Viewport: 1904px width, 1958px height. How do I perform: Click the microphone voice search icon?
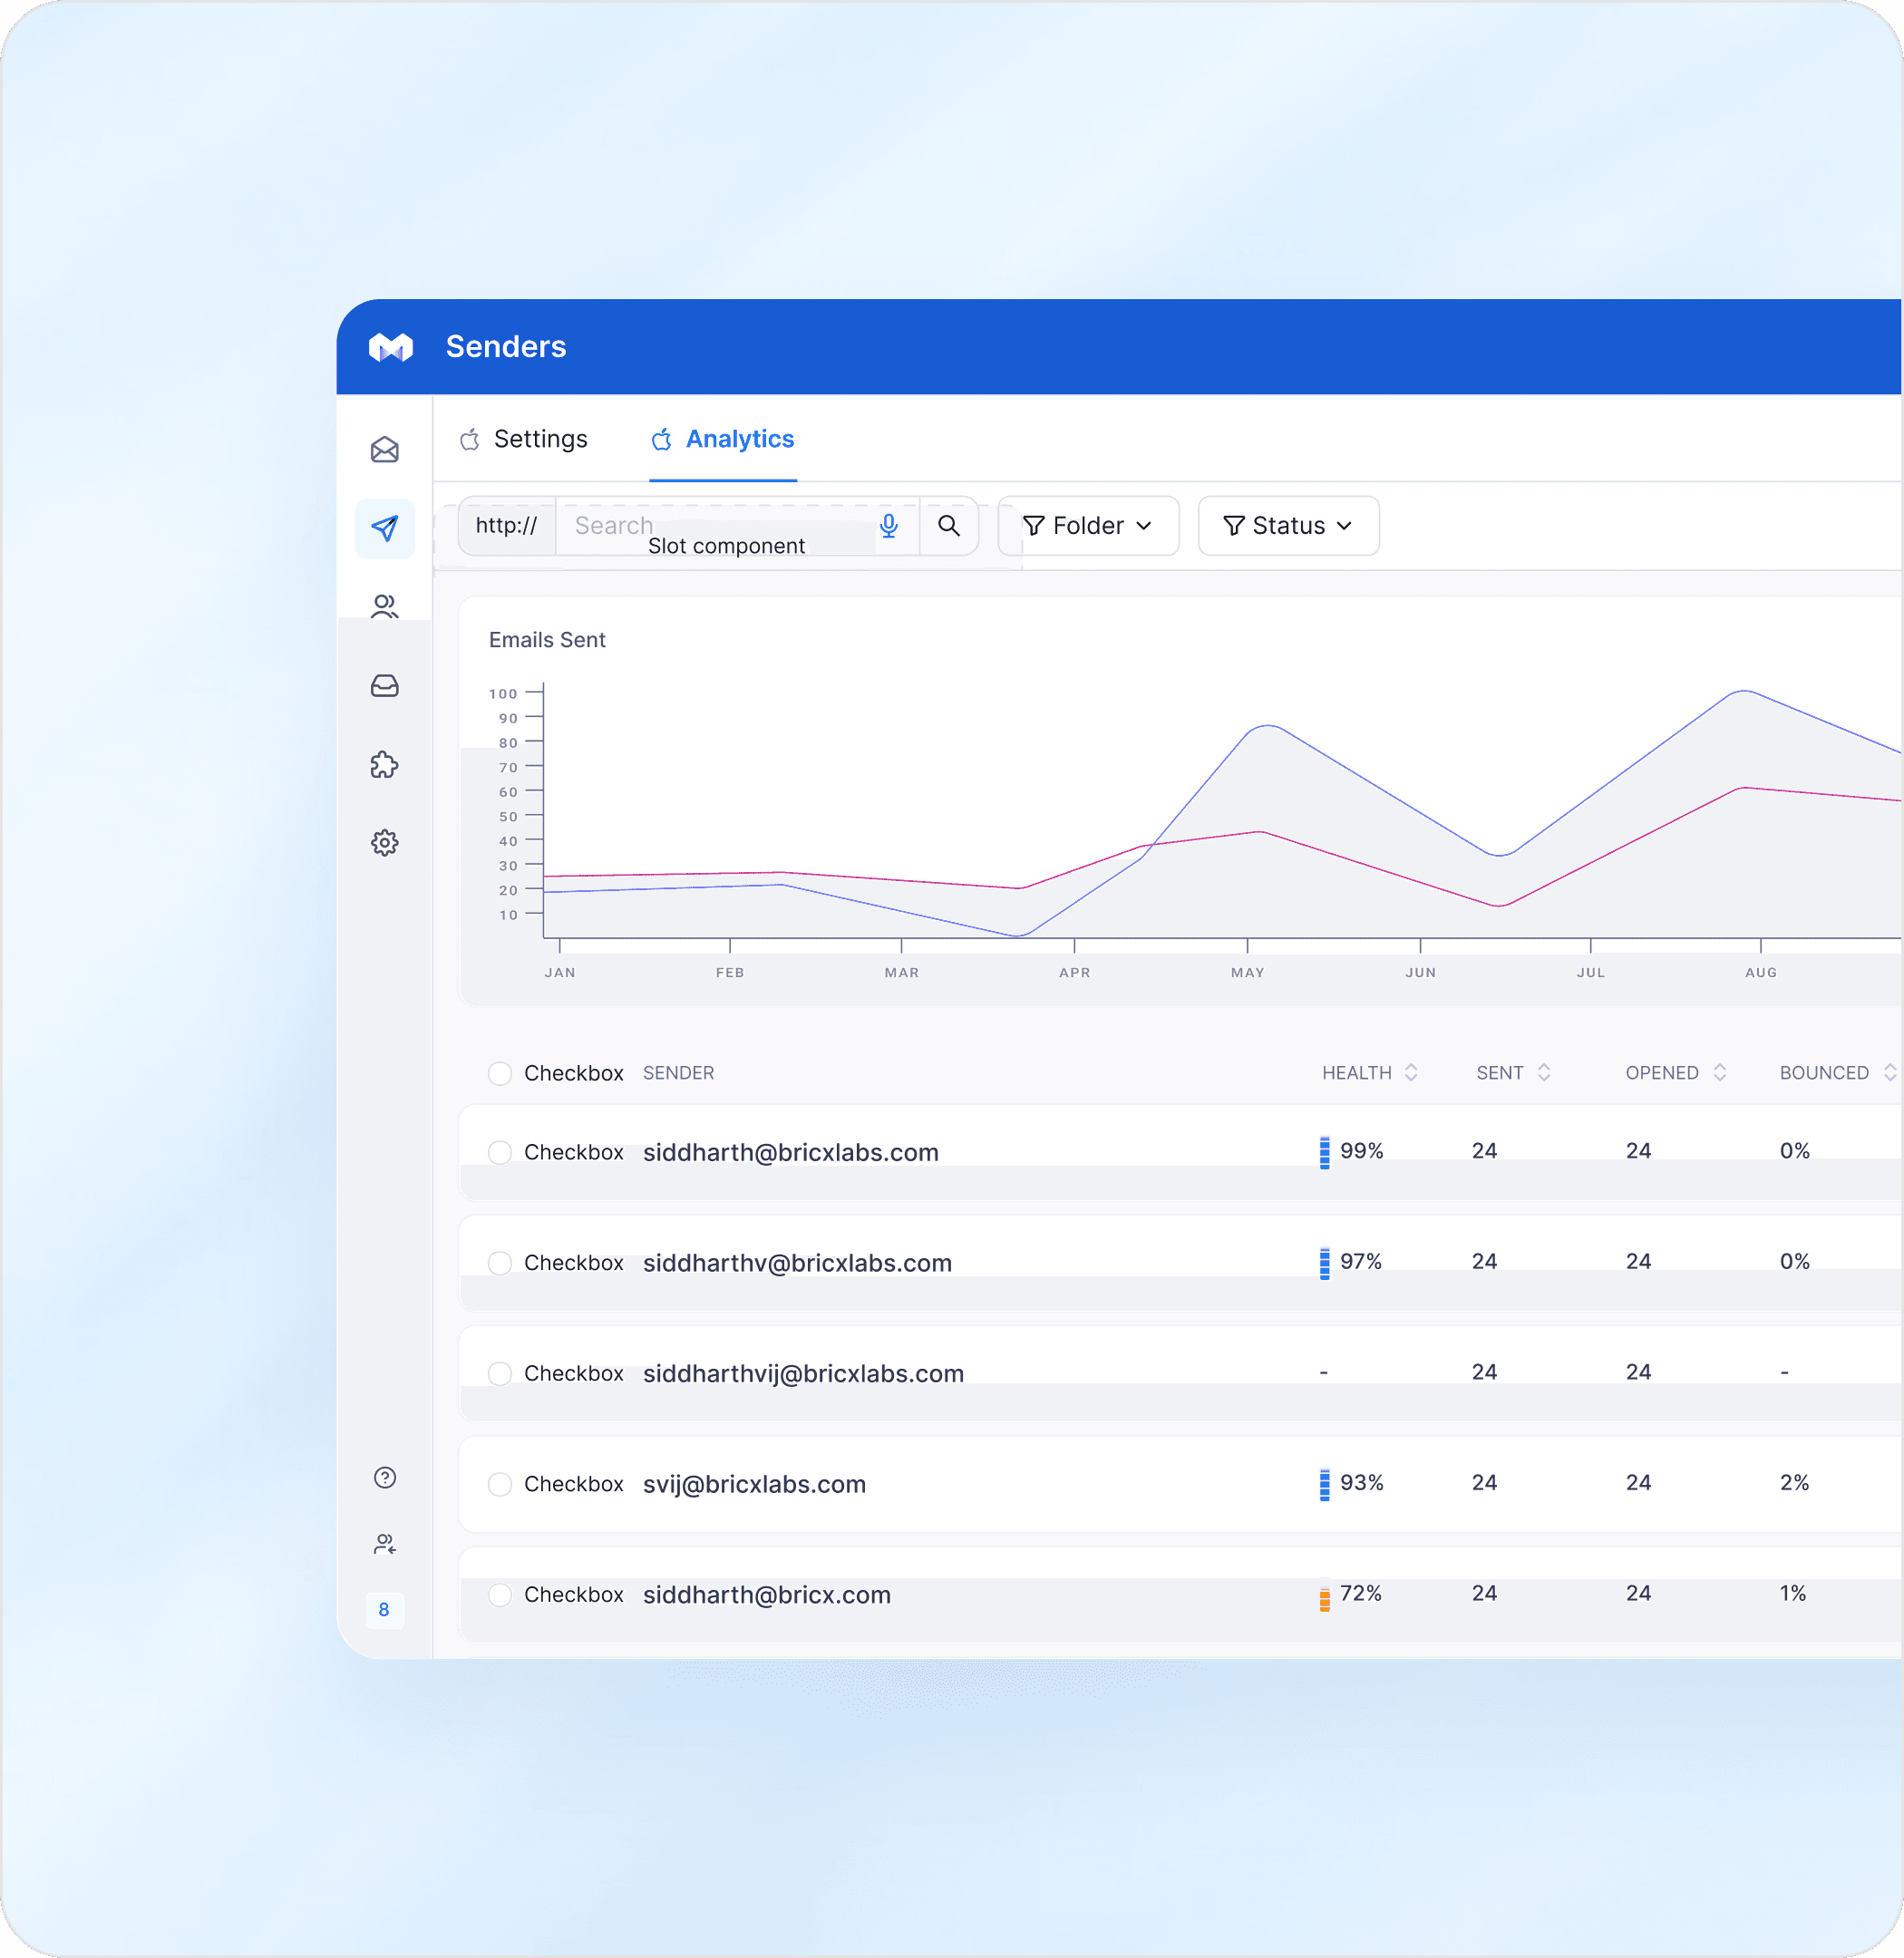(889, 526)
